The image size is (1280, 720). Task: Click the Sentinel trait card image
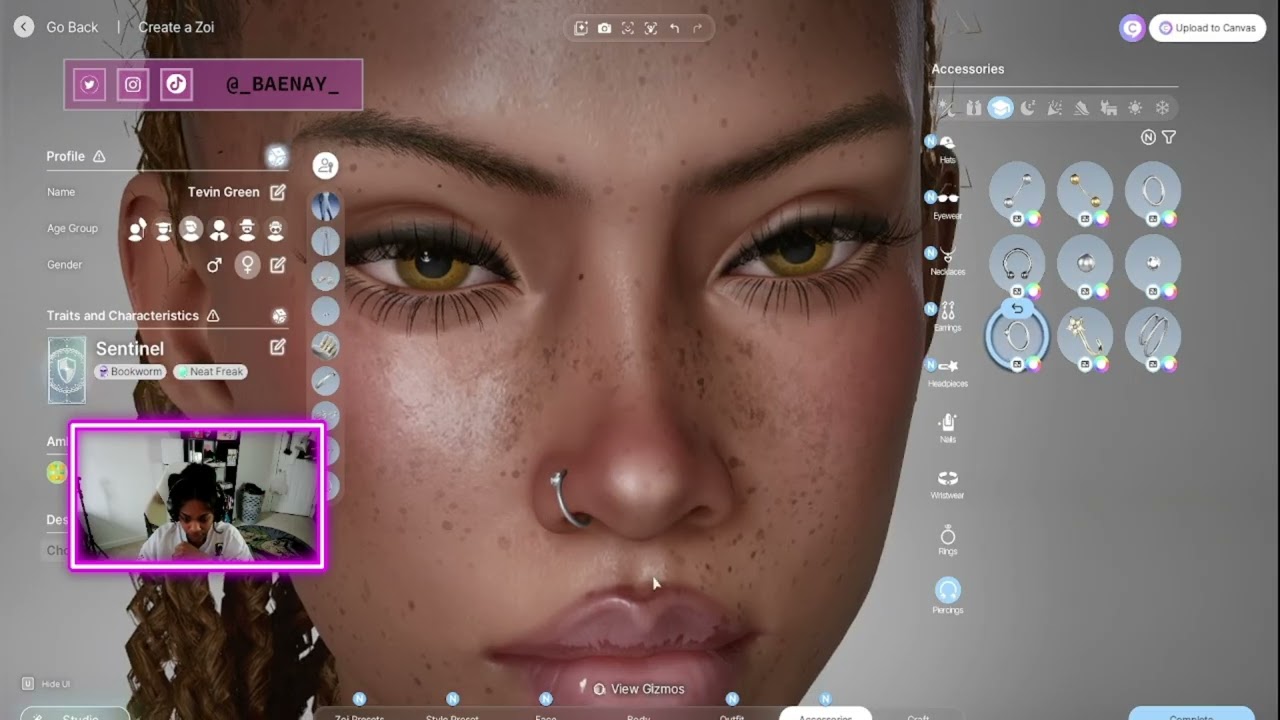[67, 370]
